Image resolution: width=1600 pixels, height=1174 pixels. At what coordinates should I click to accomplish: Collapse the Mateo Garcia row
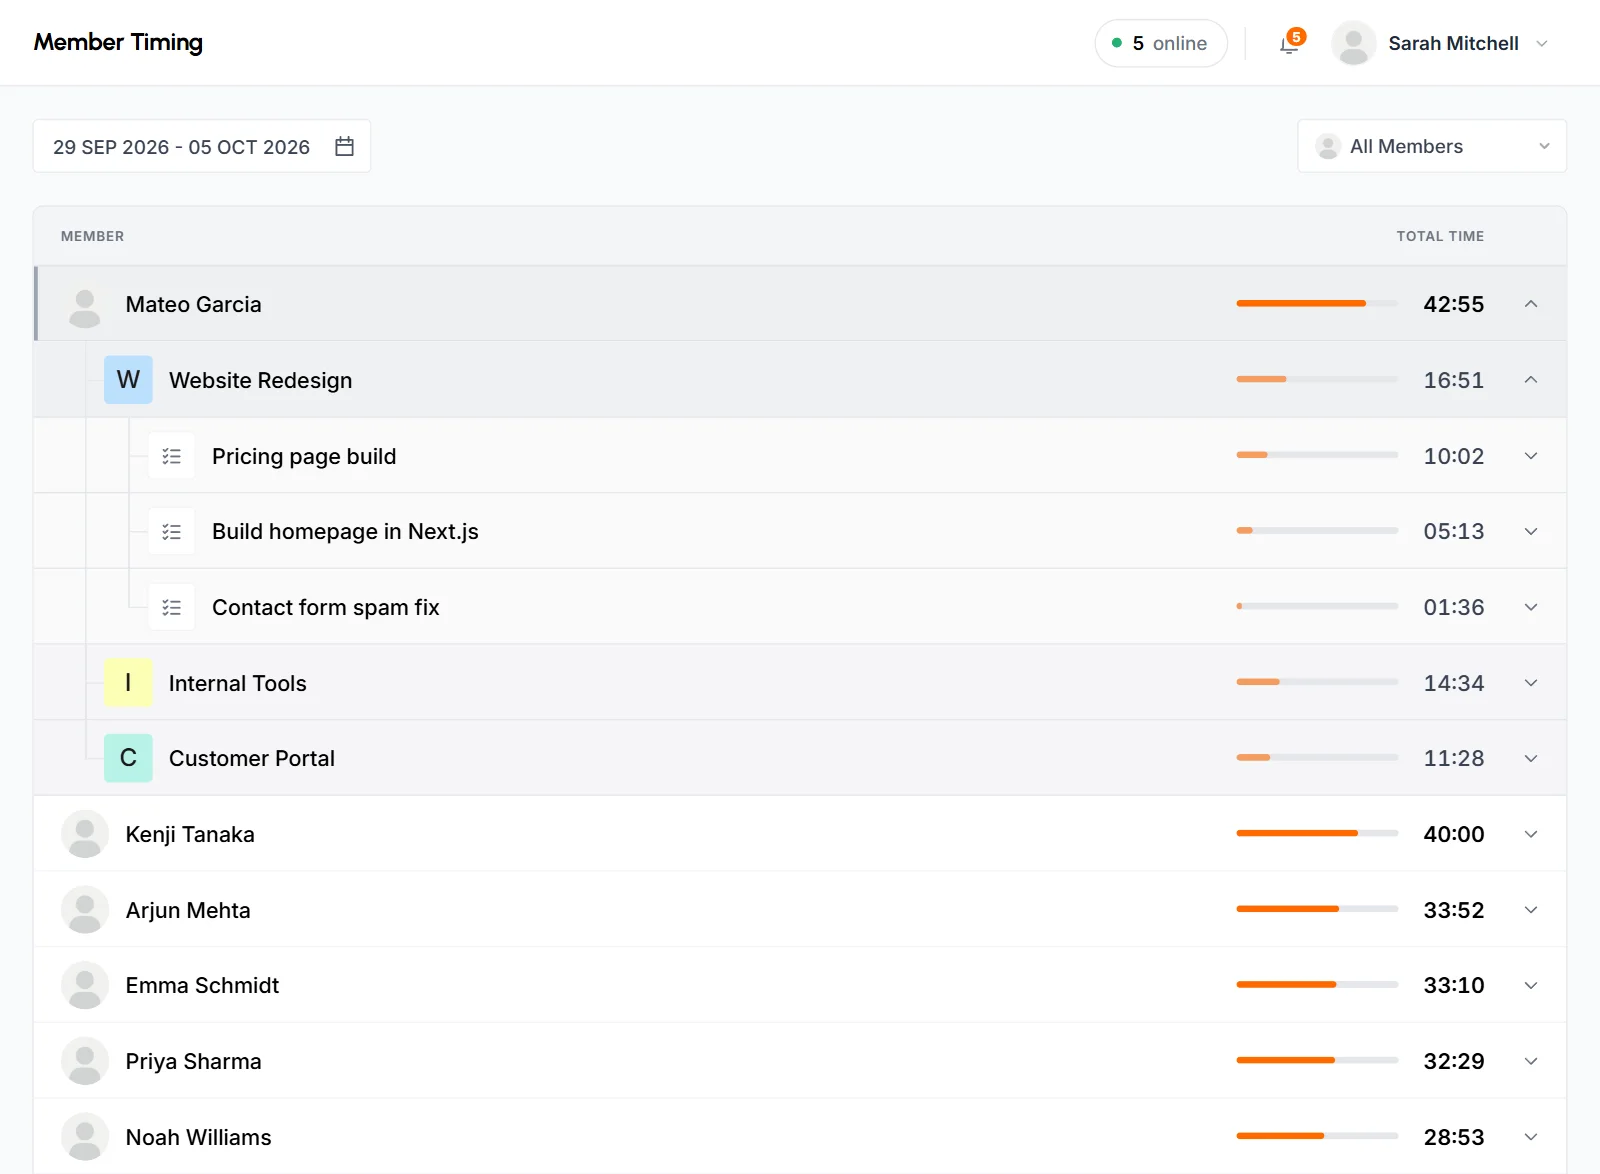[1531, 304]
